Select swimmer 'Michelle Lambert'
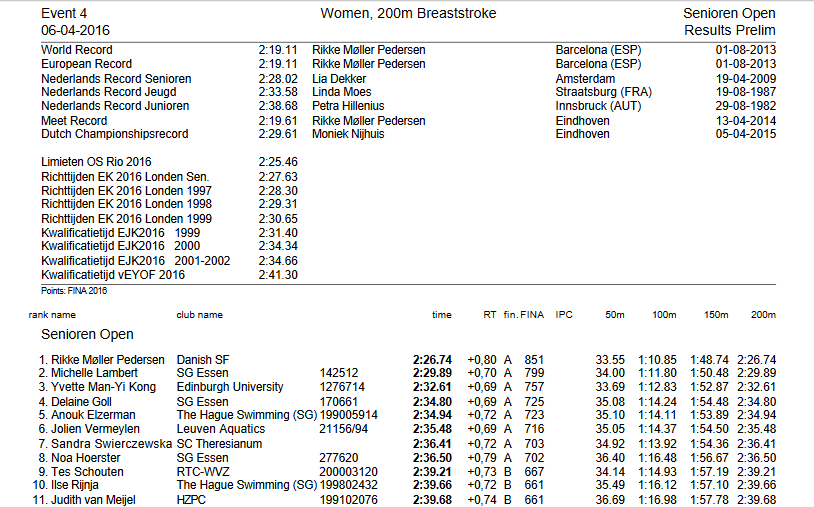814x507 pixels. (x=94, y=373)
